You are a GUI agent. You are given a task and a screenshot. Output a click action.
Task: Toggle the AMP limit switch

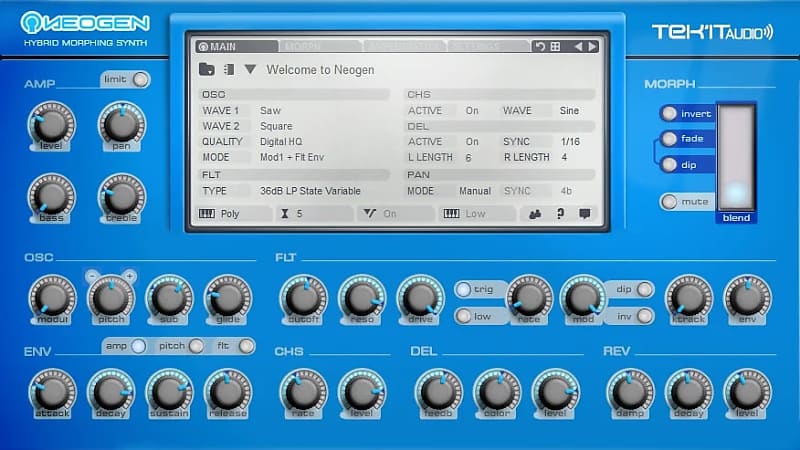click(140, 80)
